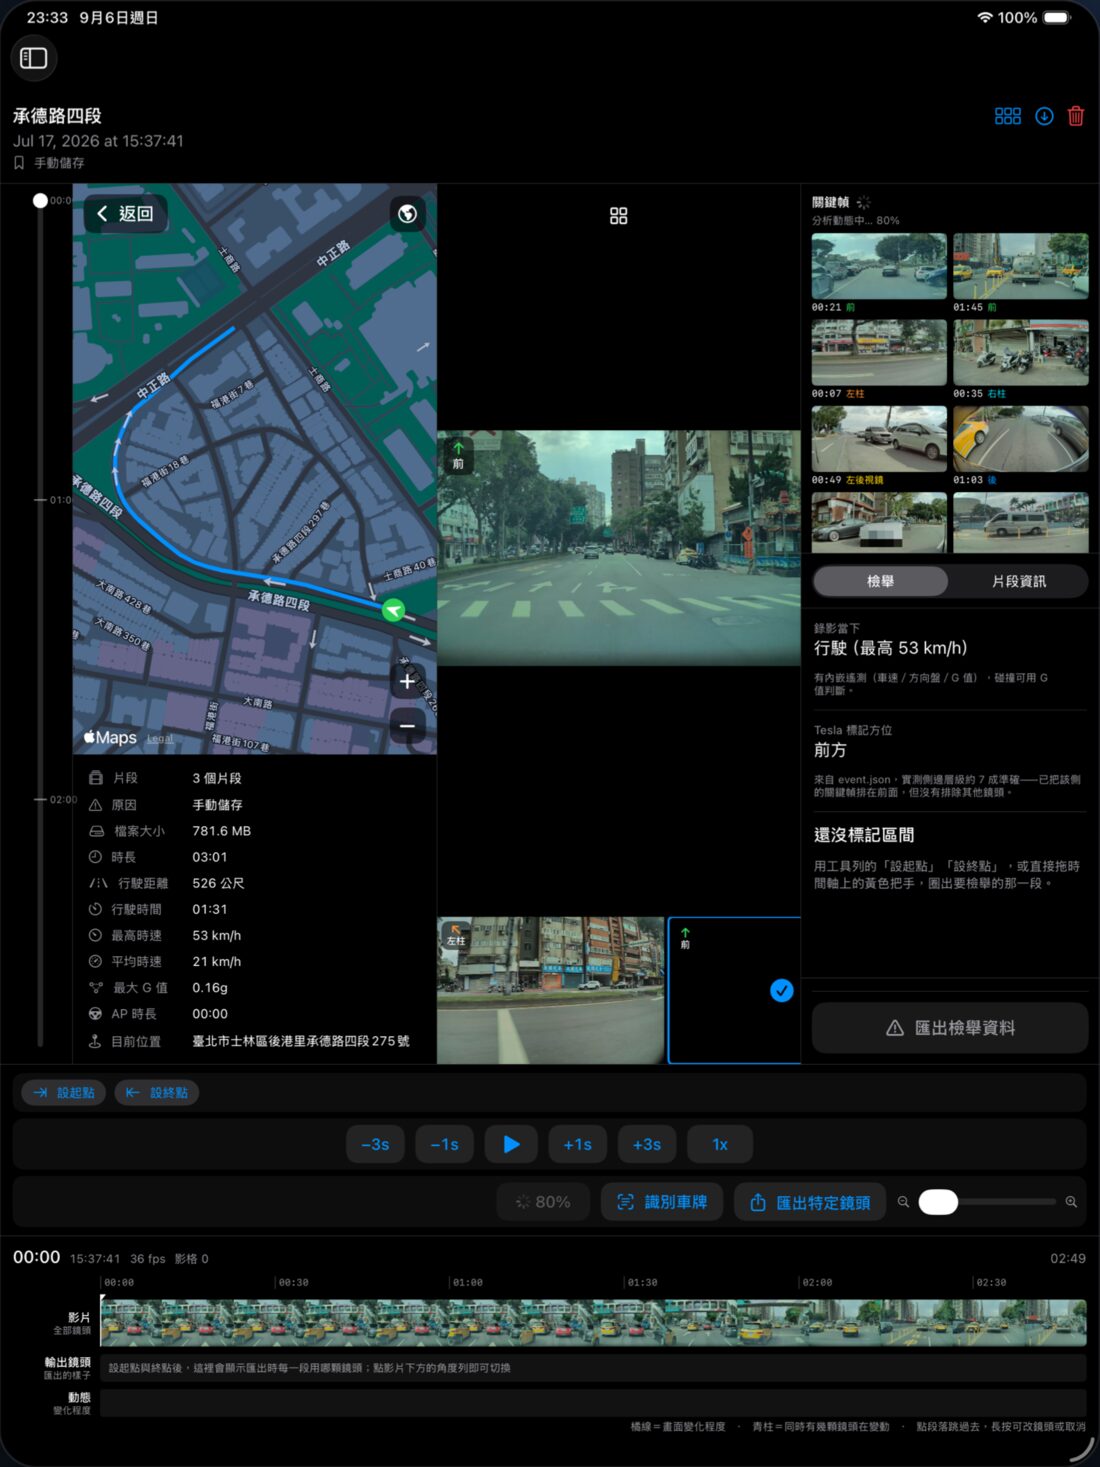1100x1467 pixels.
Task: Toggle the sidebar panel icon
Action: pos(34,58)
